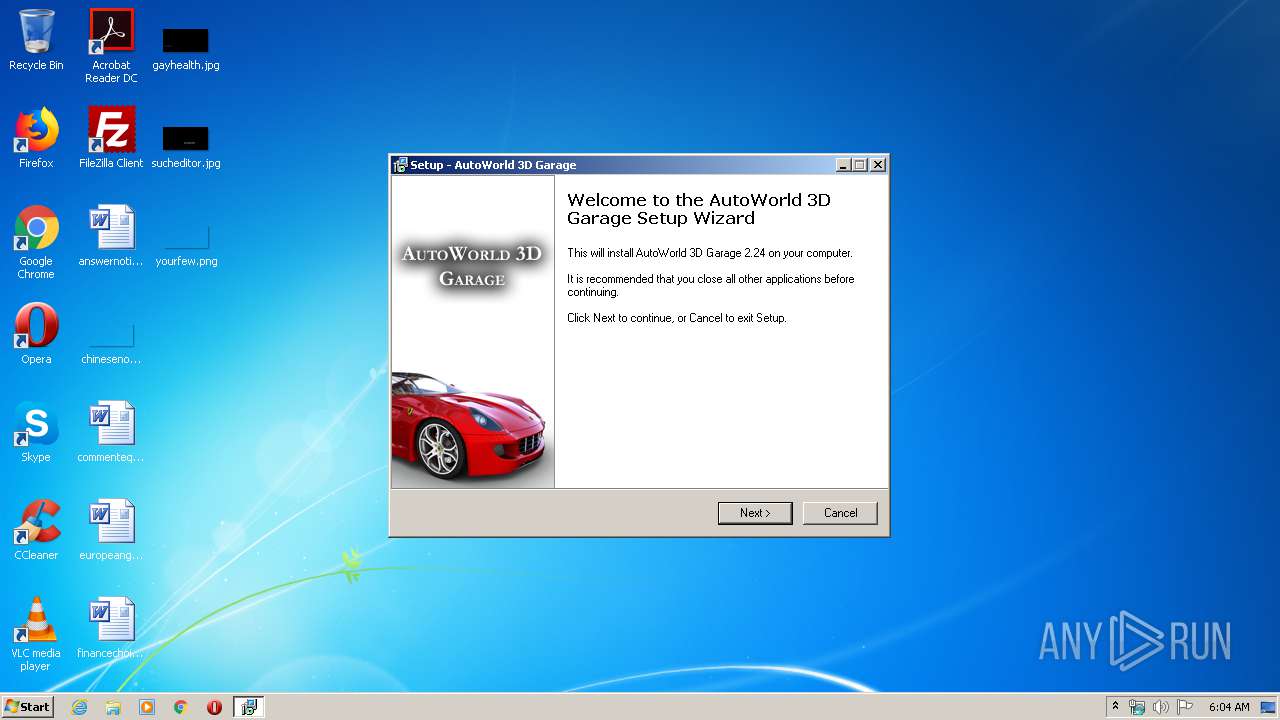Launch Skype from desktop
The image size is (1280, 720).
[x=36, y=432]
